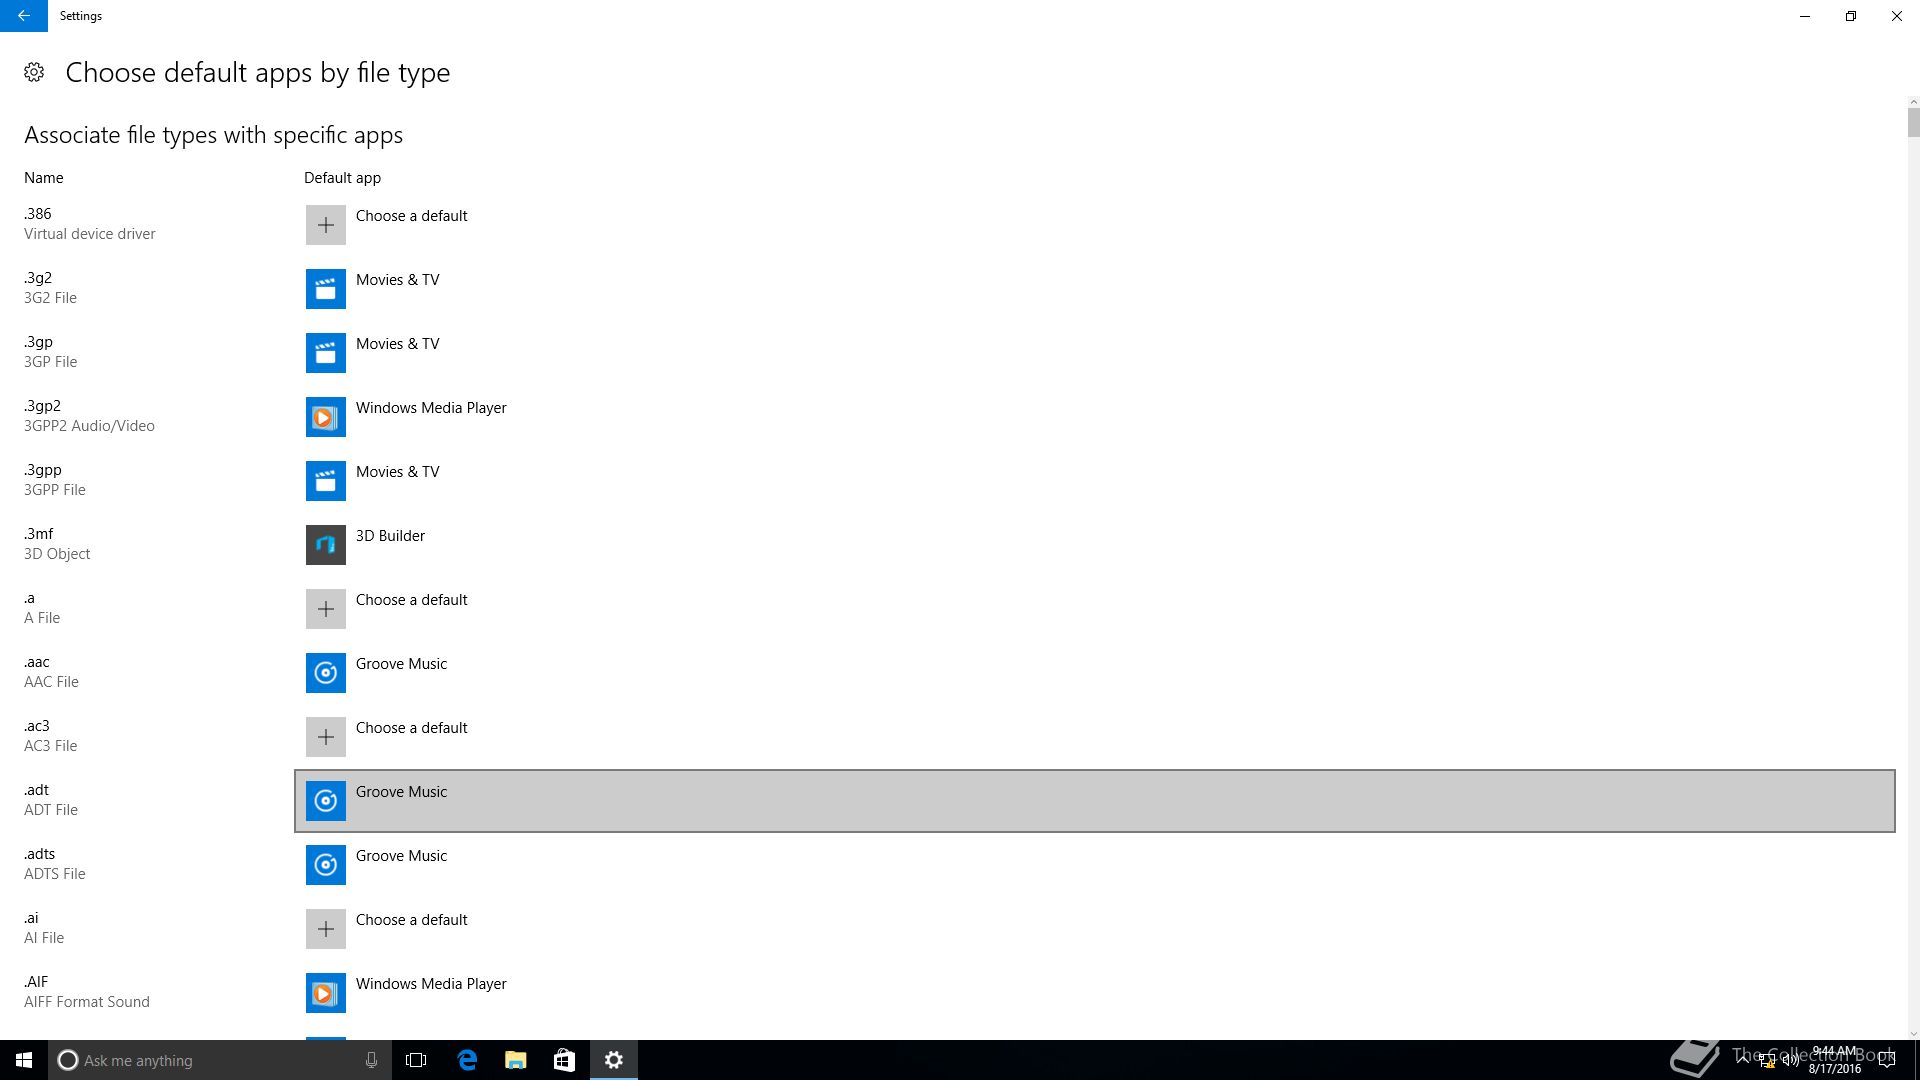Click the scrollbar down arrow
The width and height of the screenshot is (1920, 1080).
click(1913, 1034)
